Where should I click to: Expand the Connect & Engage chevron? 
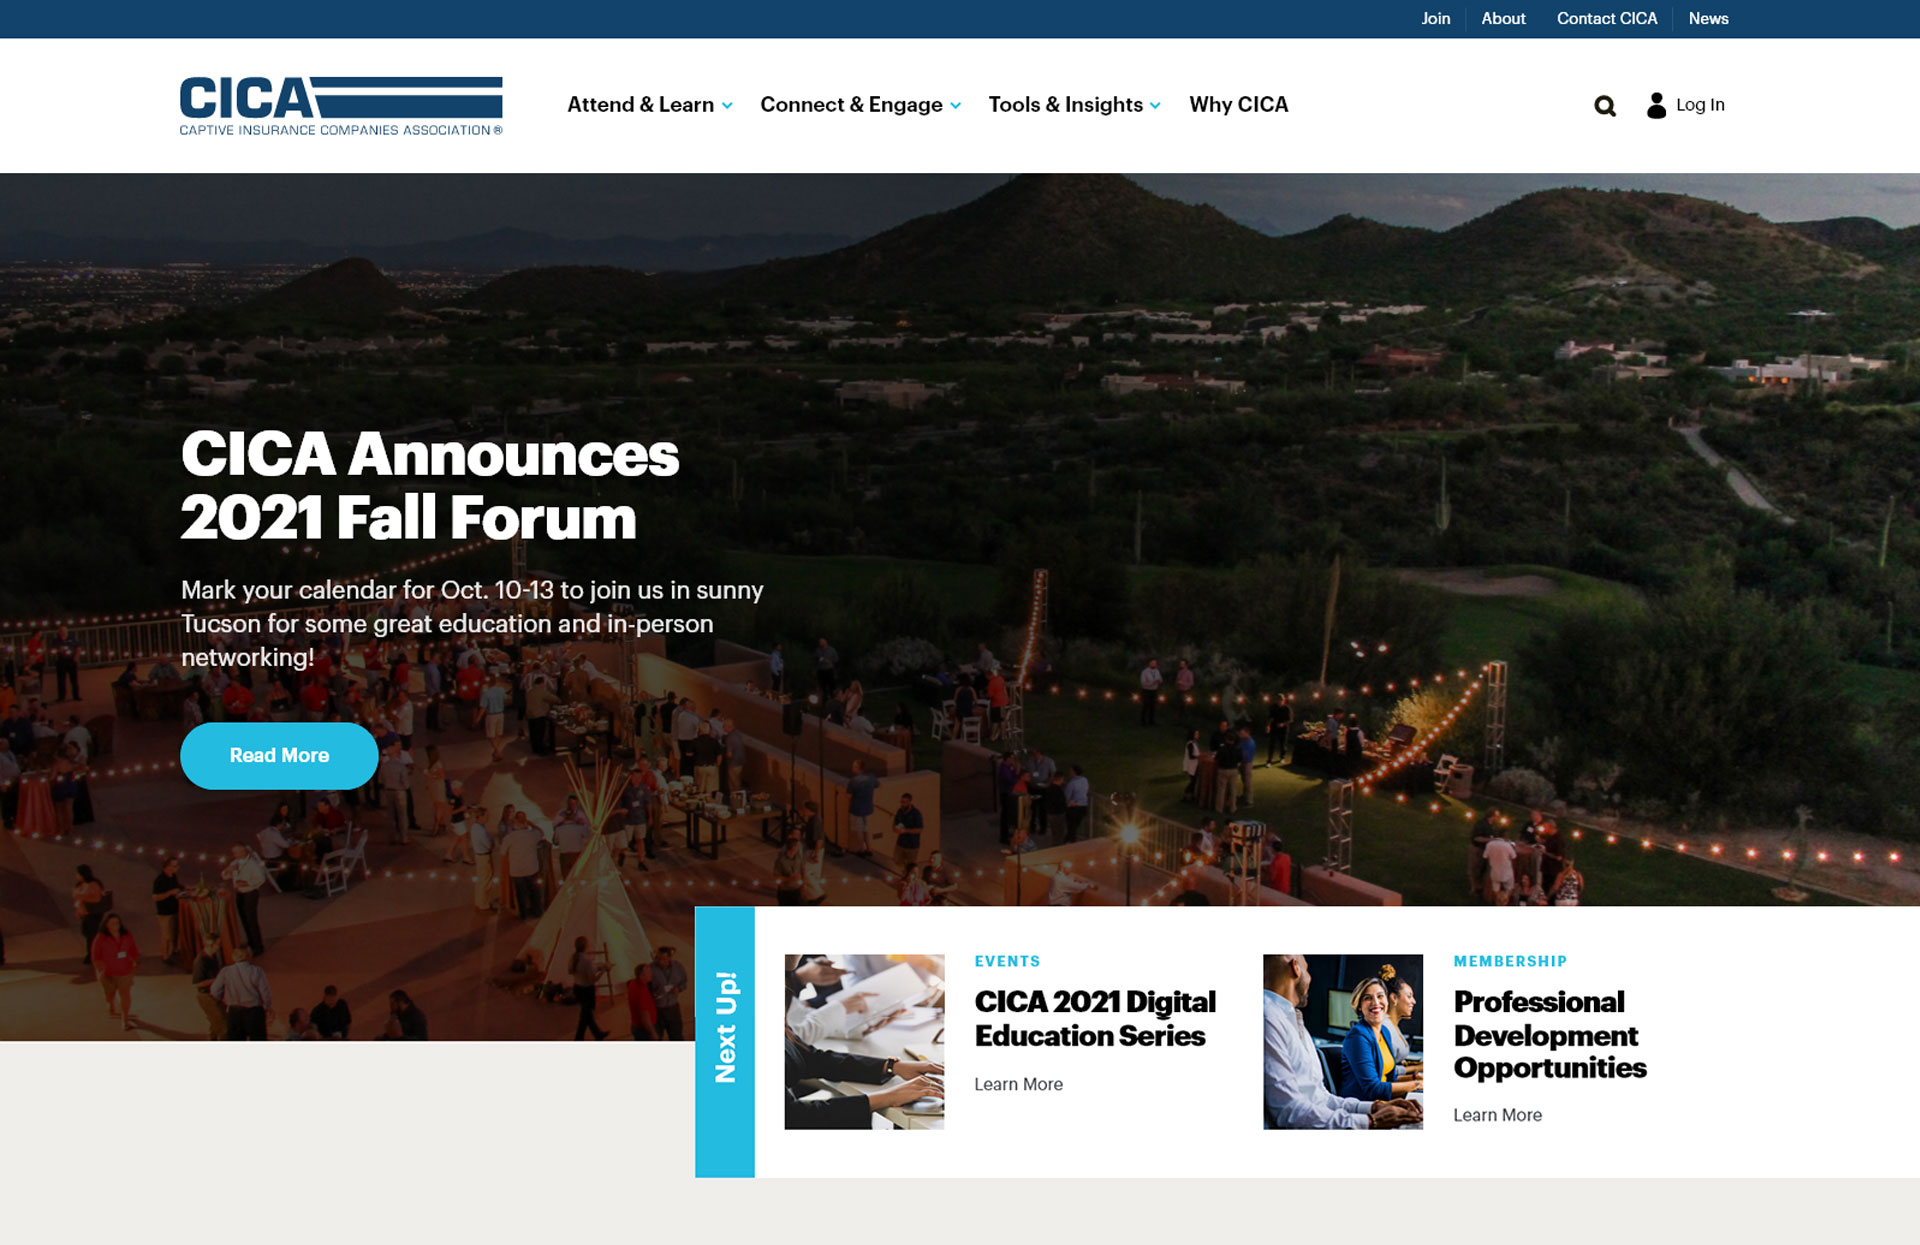point(955,106)
